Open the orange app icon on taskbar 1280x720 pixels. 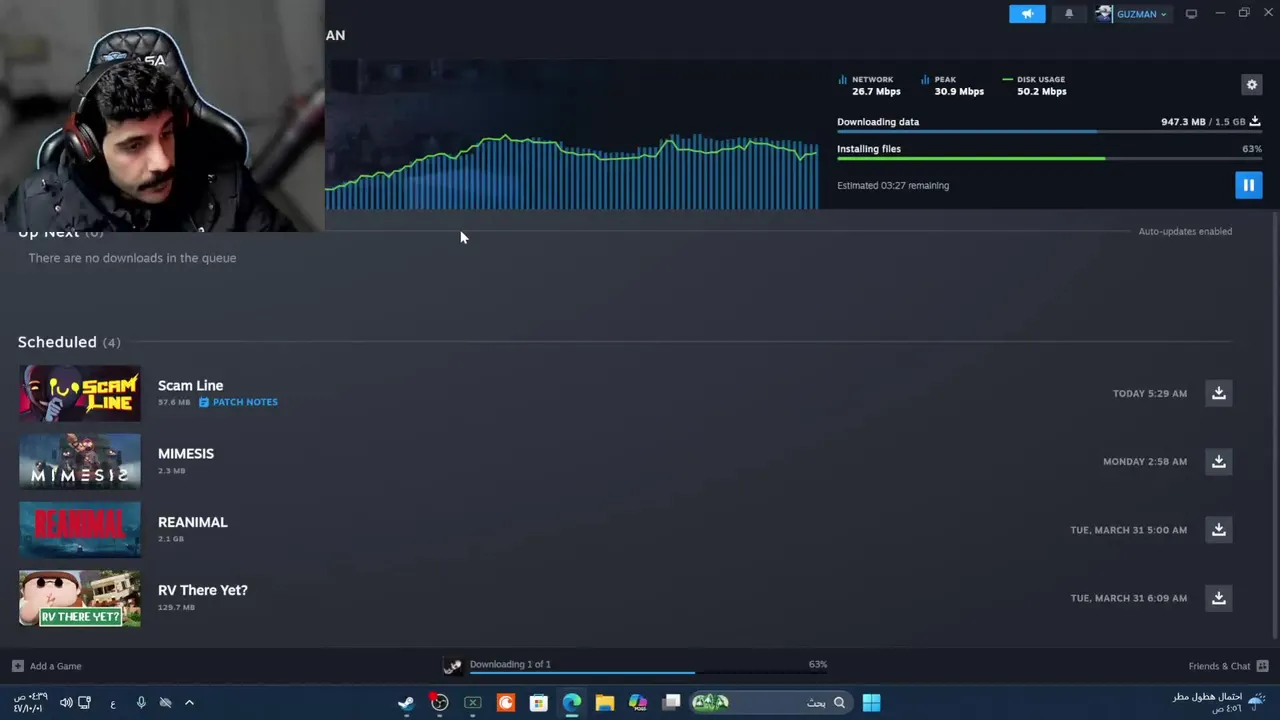click(505, 703)
